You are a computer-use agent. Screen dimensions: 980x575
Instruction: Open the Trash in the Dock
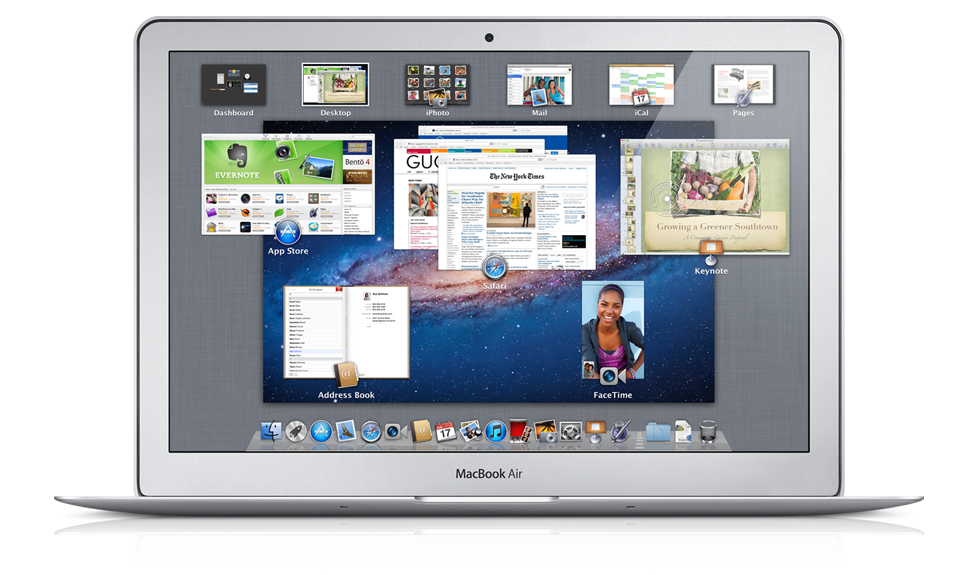[708, 431]
